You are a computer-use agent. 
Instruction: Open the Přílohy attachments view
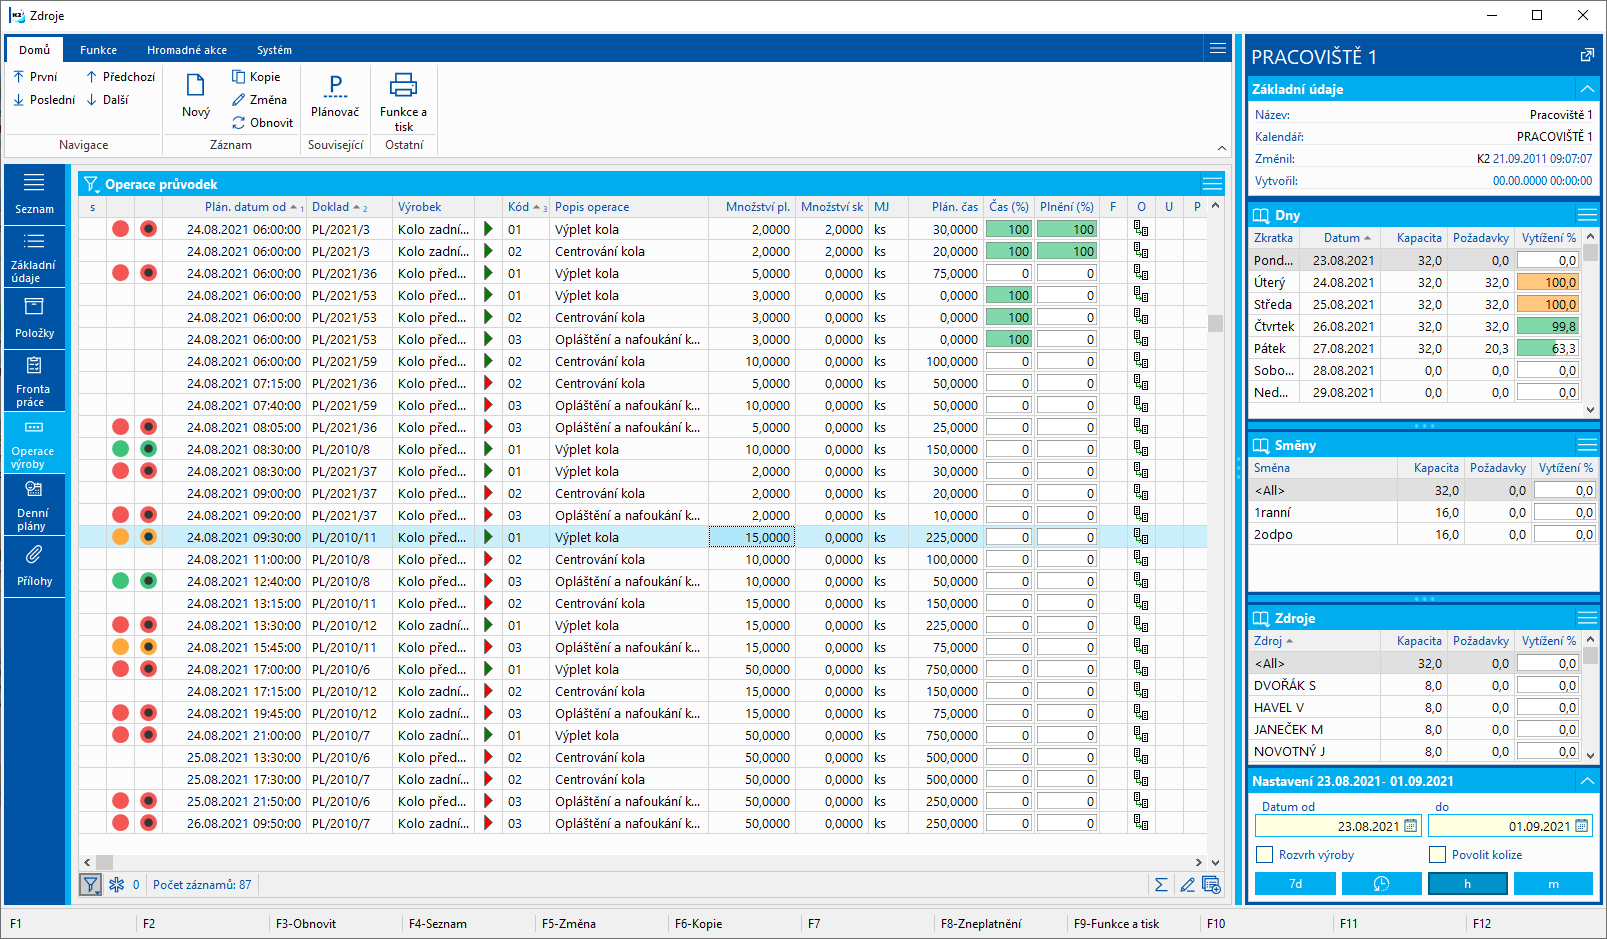pos(34,566)
